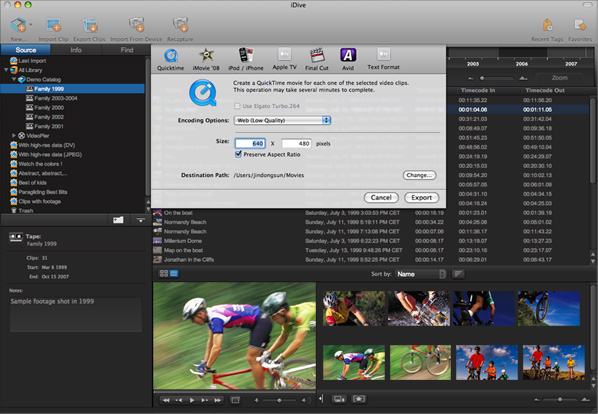598x414 pixels.
Task: Click the Recapture toolbar icon
Action: [180, 25]
